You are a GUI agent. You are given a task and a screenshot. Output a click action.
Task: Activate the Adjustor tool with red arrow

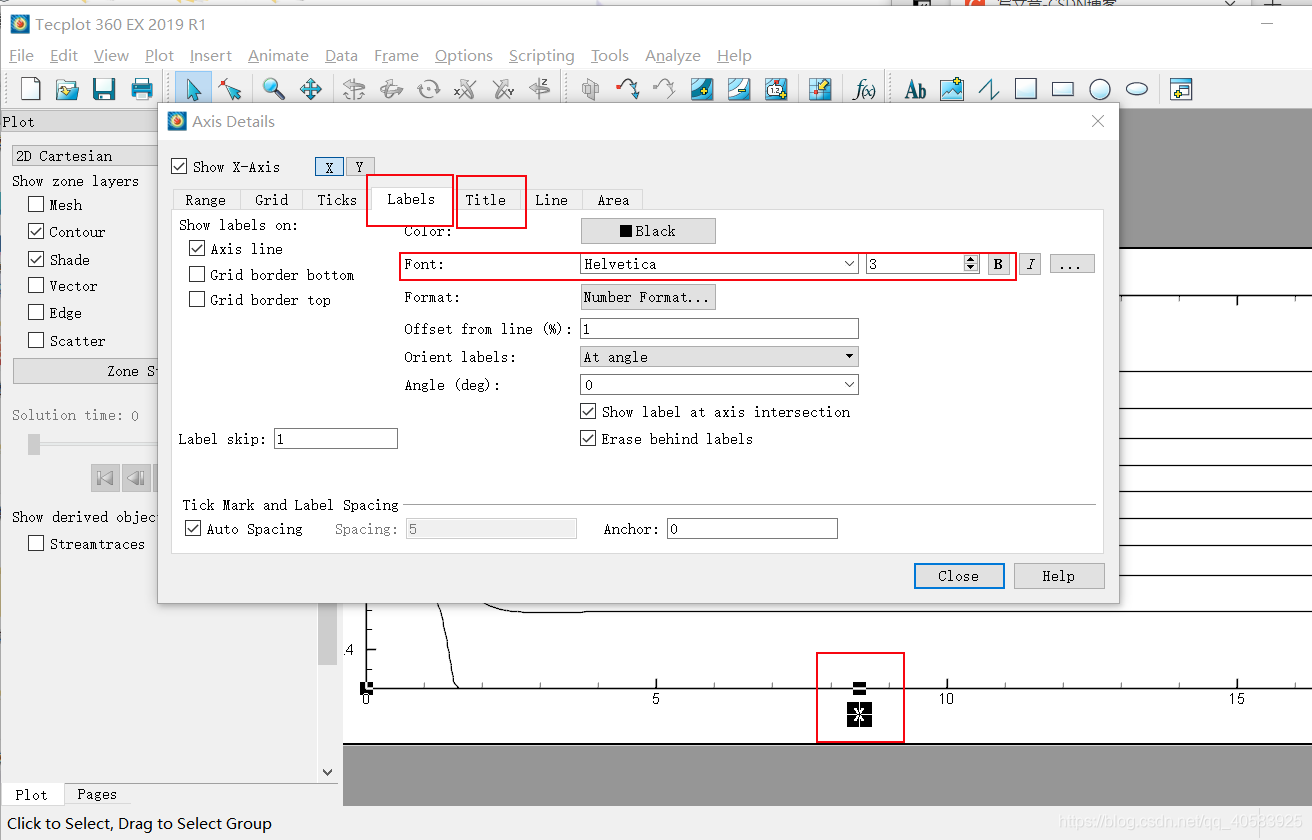230,89
